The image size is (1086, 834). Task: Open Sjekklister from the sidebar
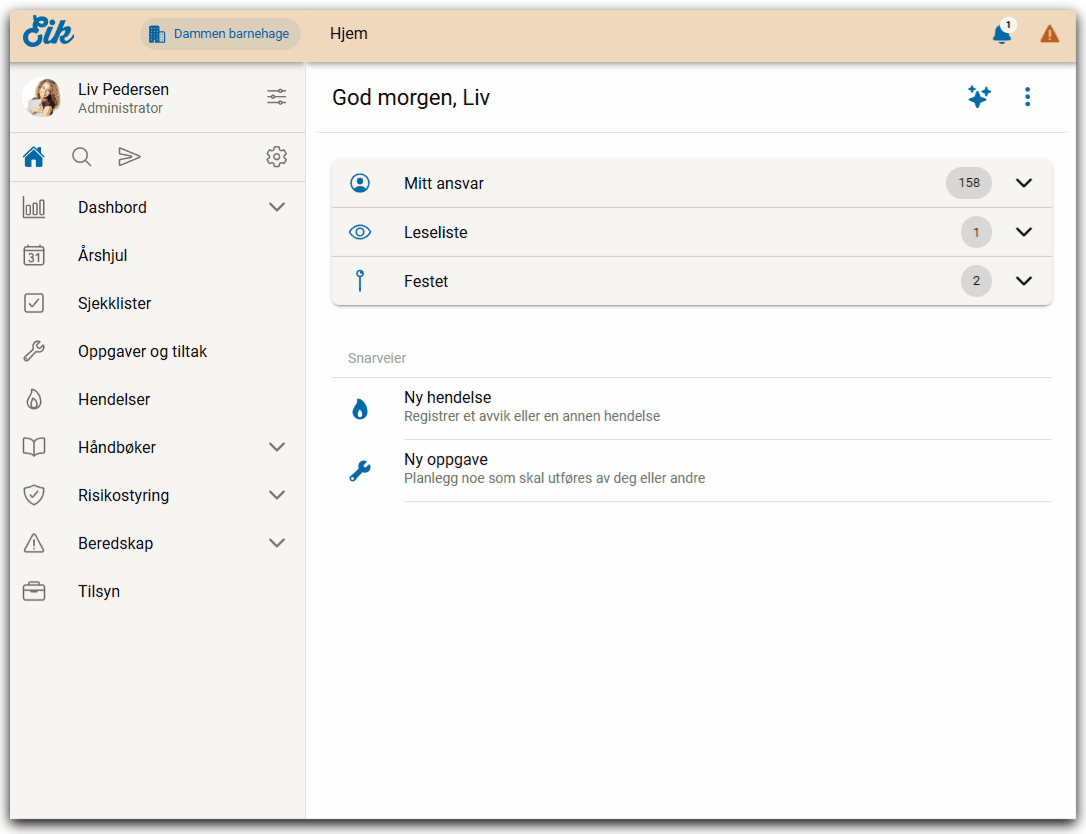pos(115,303)
